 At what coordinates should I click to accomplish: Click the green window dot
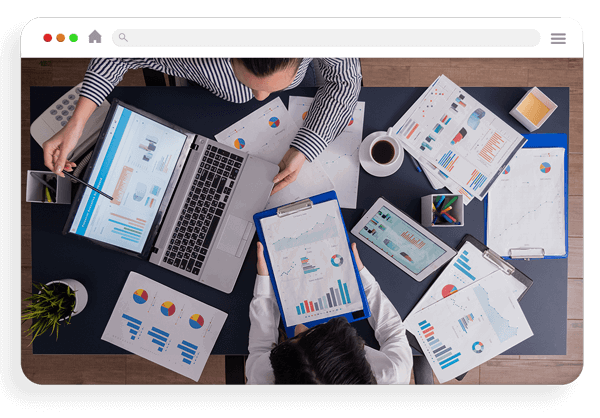coord(73,38)
